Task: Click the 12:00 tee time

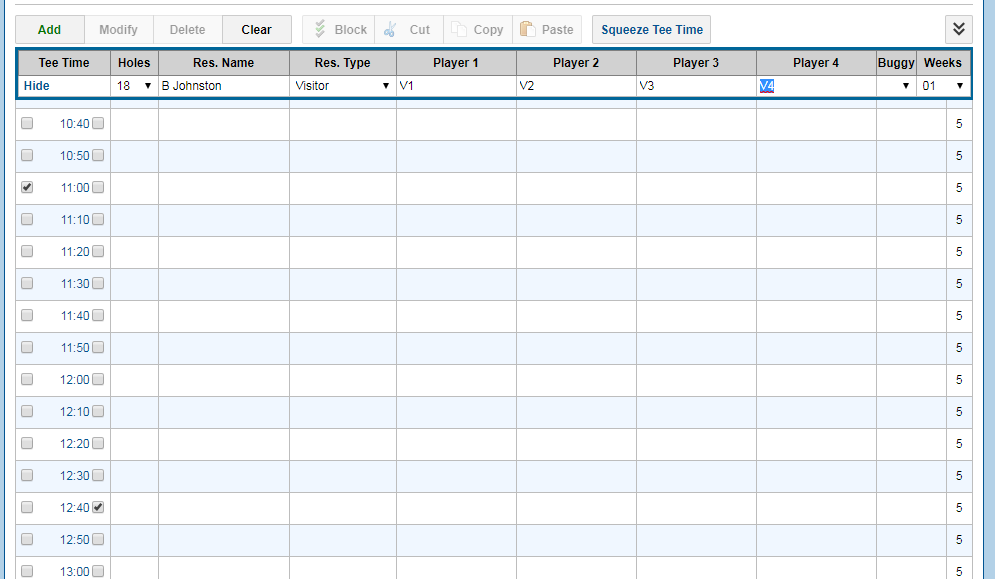Action: tap(75, 380)
